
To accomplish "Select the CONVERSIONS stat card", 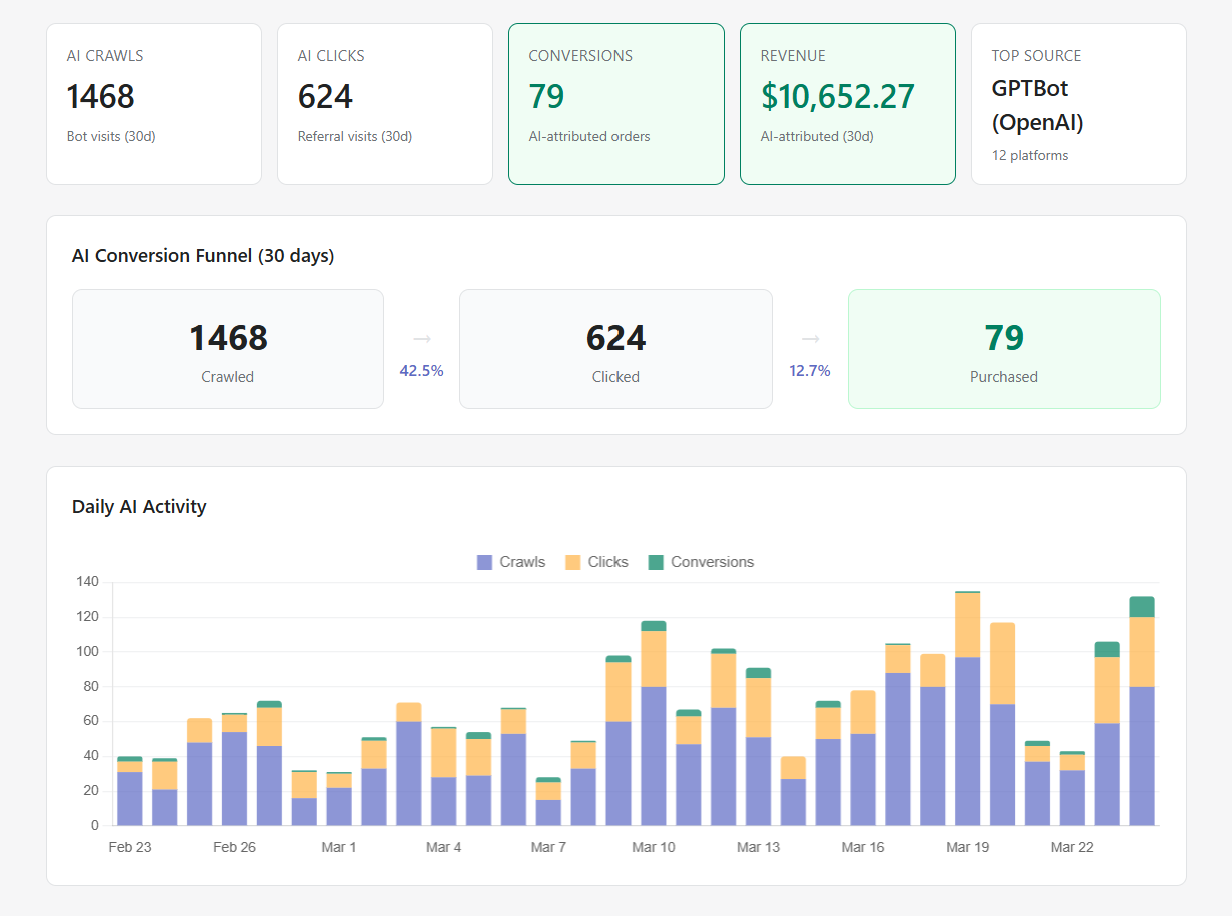I will [616, 103].
